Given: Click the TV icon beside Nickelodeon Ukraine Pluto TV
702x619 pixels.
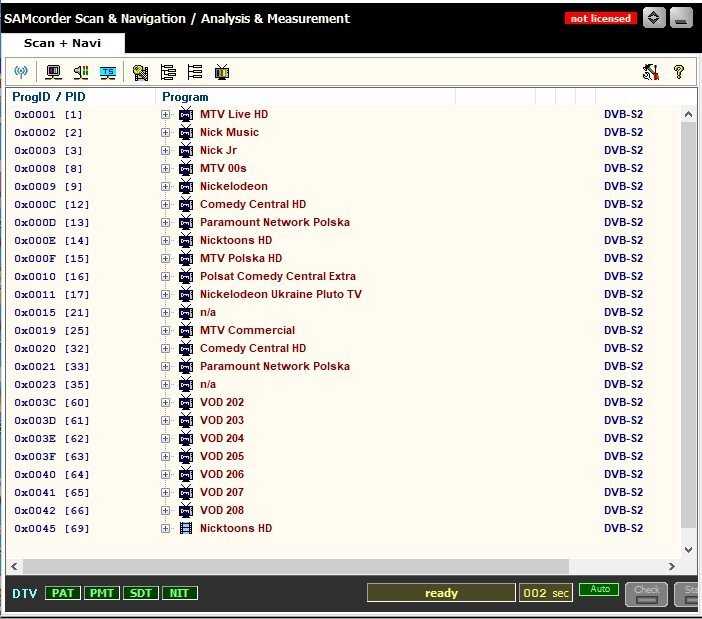Looking at the screenshot, I should tap(186, 294).
